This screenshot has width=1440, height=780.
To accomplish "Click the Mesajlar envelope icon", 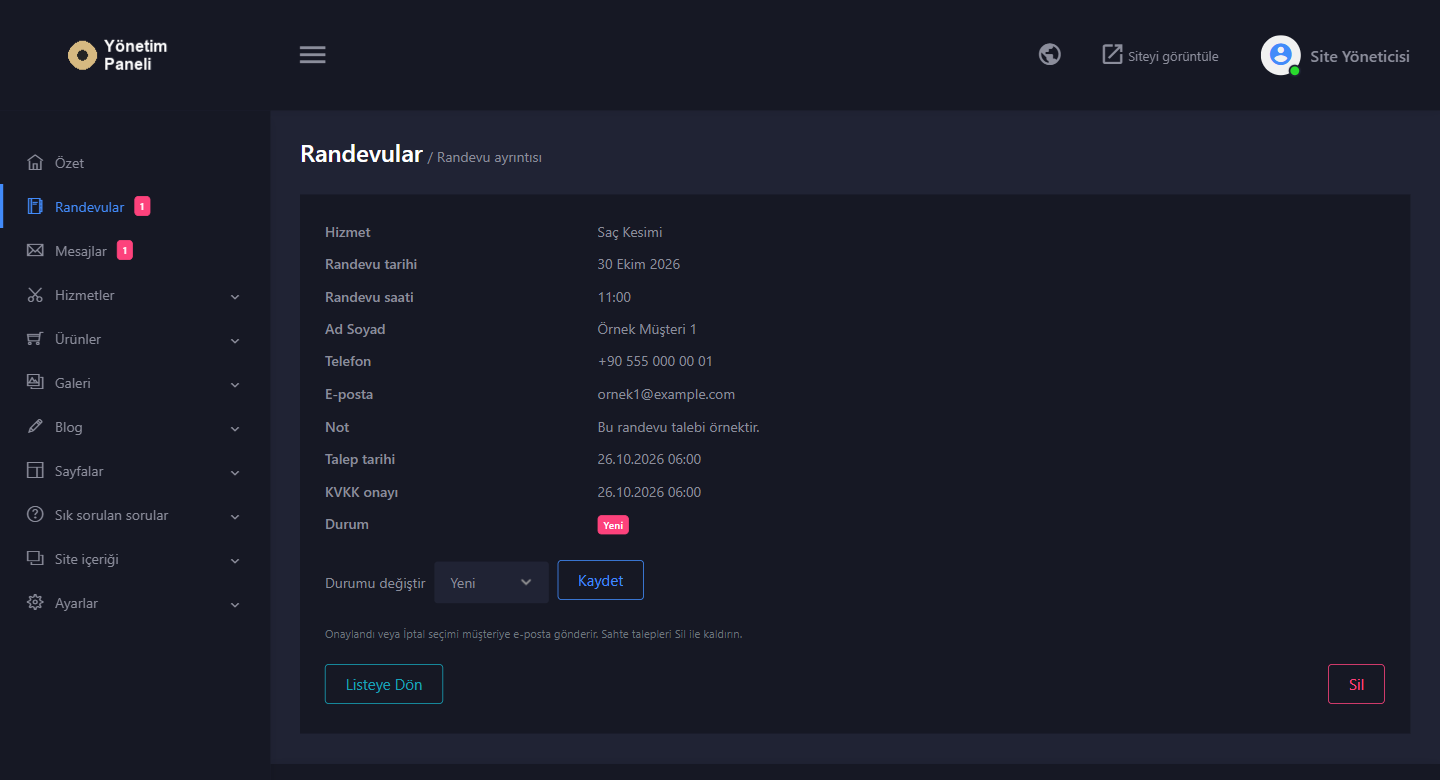I will [35, 251].
